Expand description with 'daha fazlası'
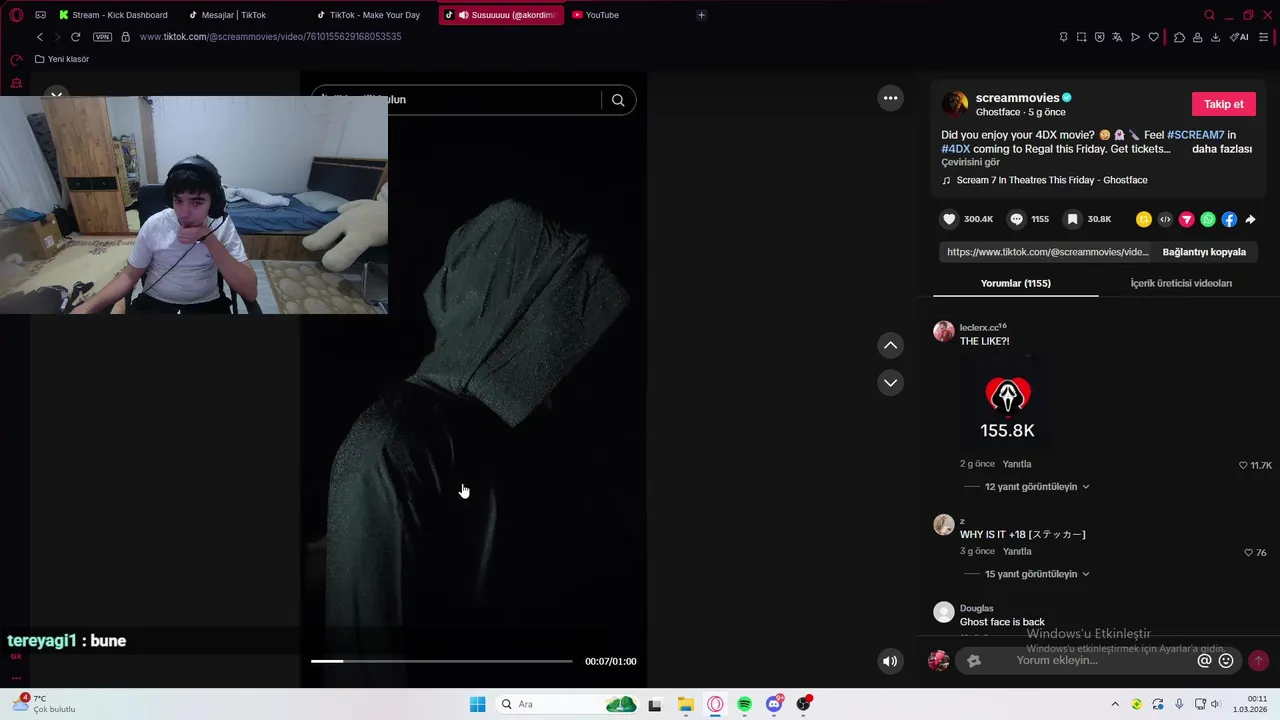This screenshot has height=720, width=1280. click(1221, 149)
